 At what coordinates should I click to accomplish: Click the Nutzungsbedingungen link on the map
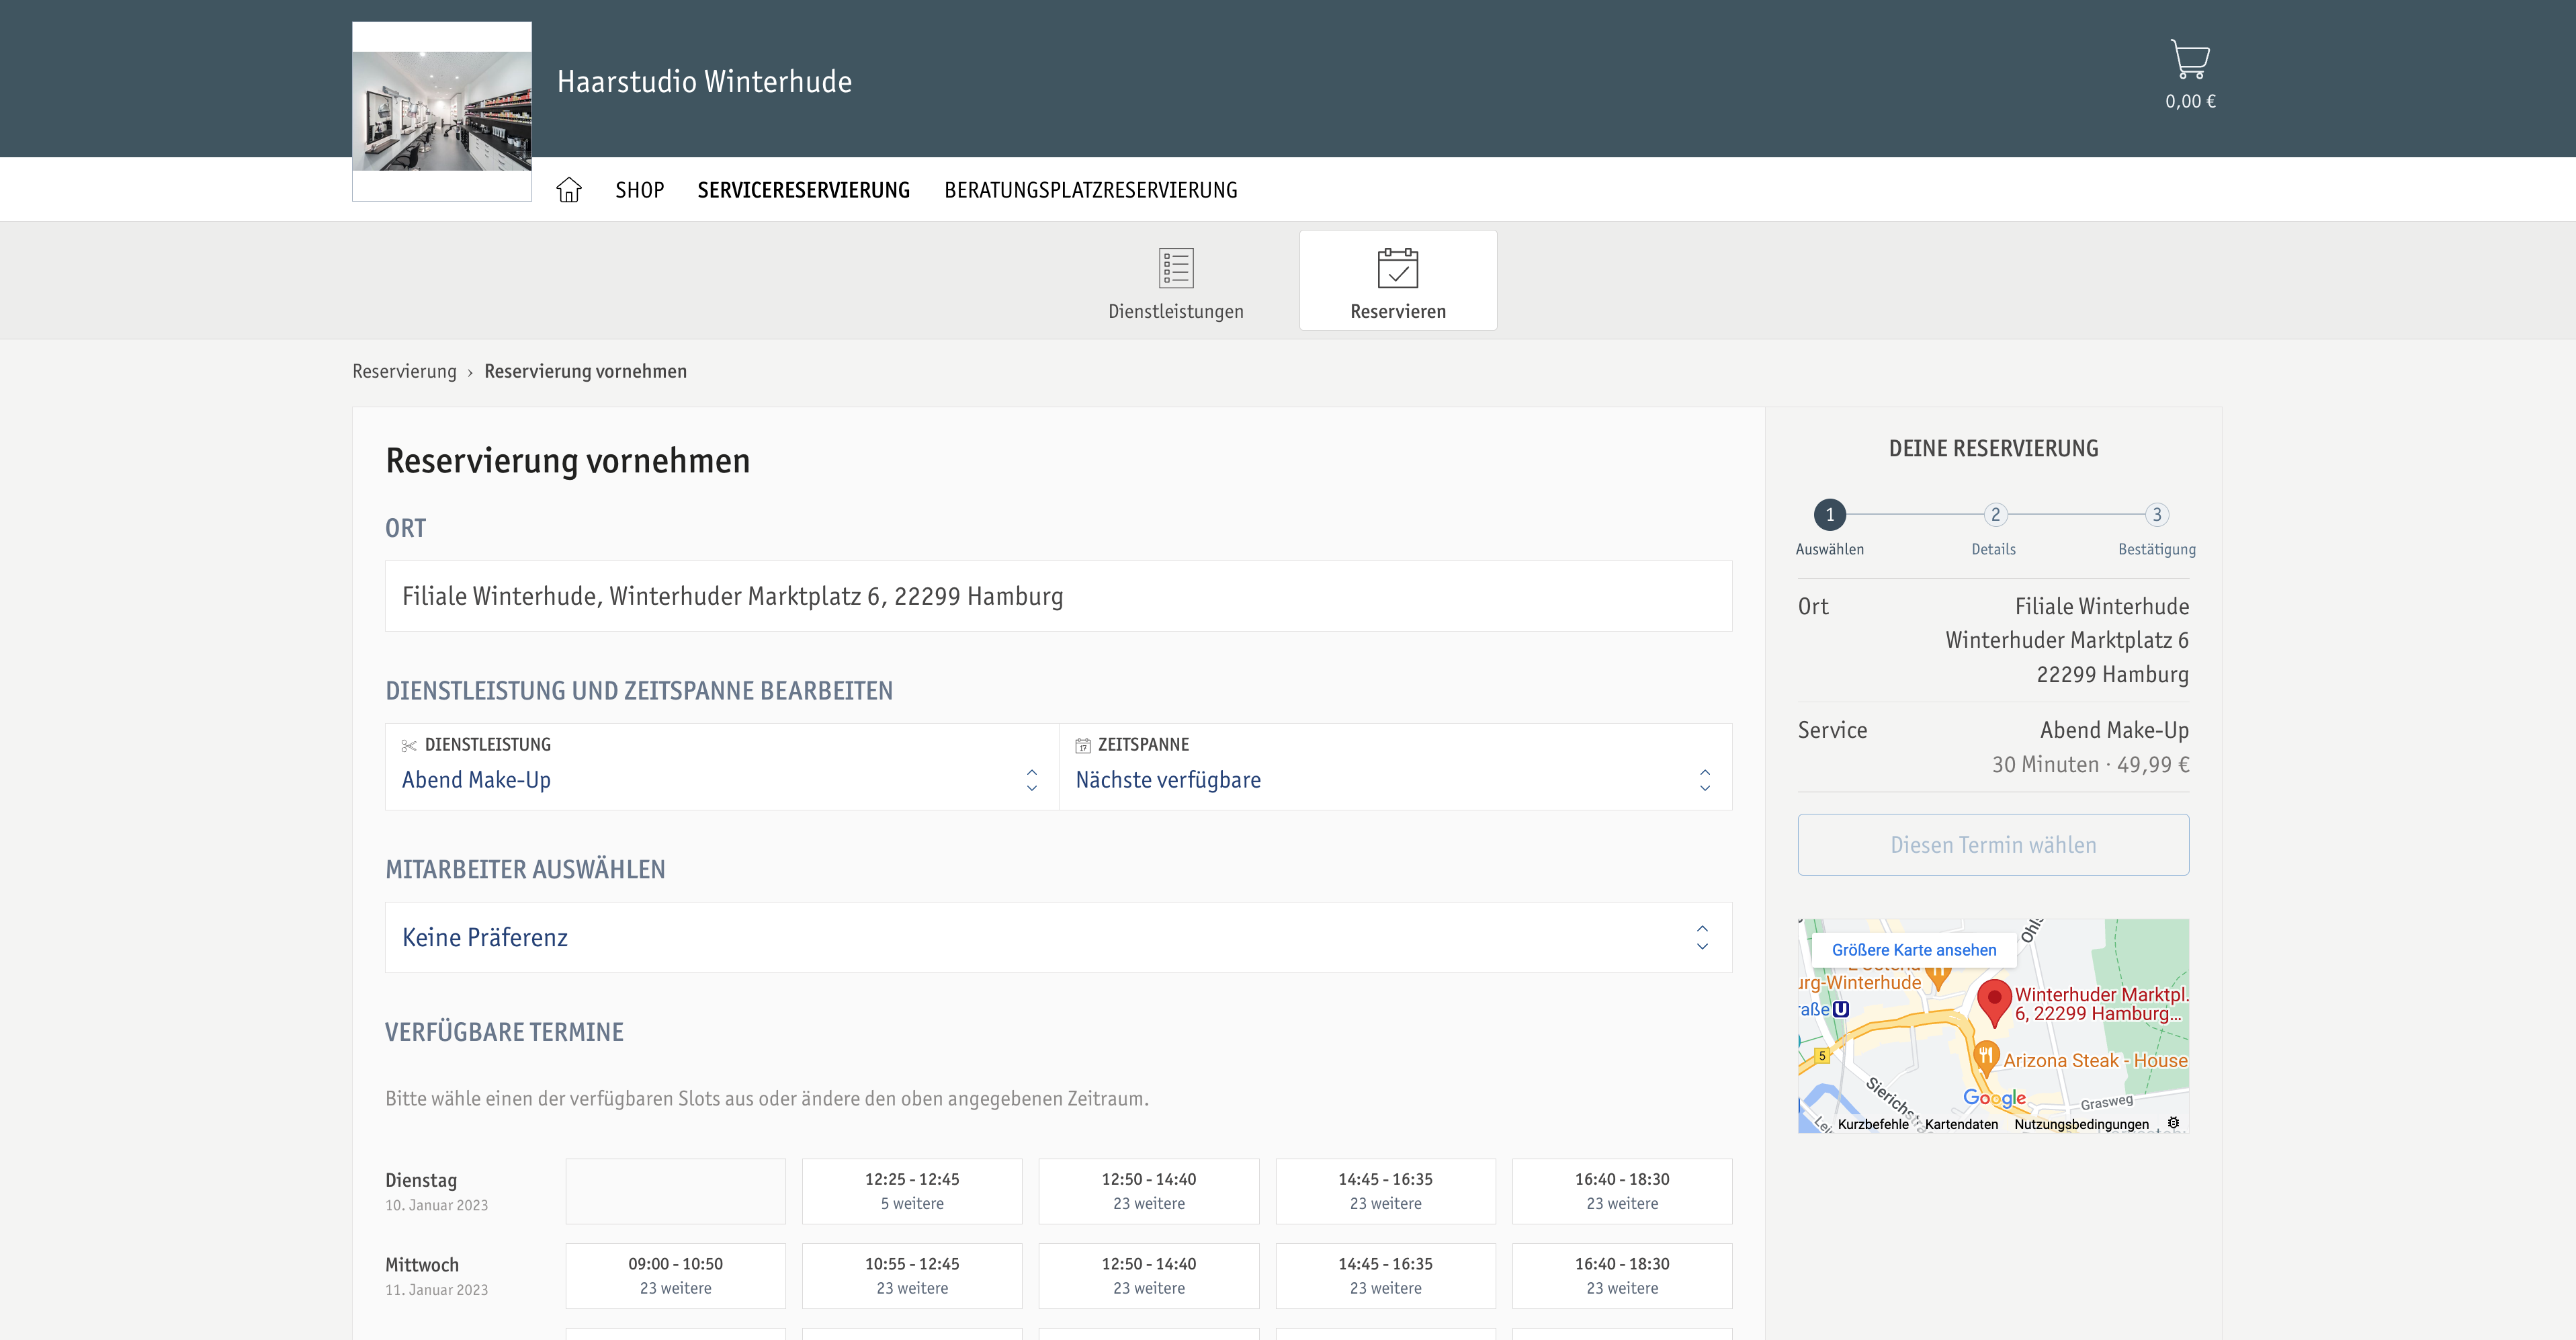click(x=2081, y=1124)
